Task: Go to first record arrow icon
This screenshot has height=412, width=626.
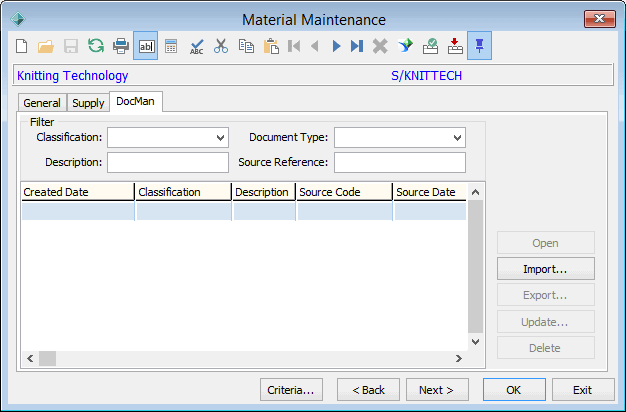Action: coord(294,46)
